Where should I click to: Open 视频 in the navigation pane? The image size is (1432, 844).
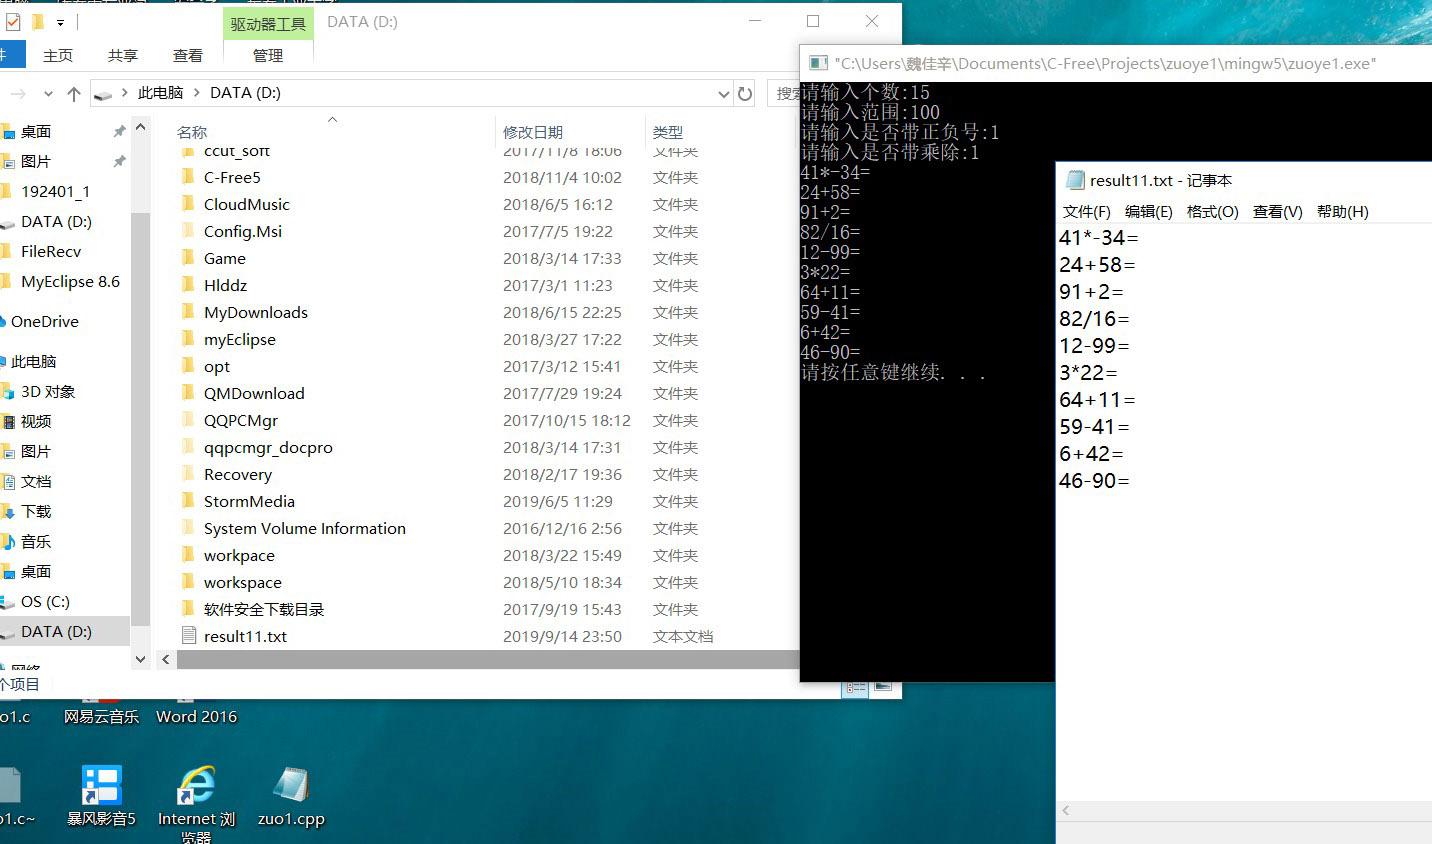pyautogui.click(x=36, y=421)
